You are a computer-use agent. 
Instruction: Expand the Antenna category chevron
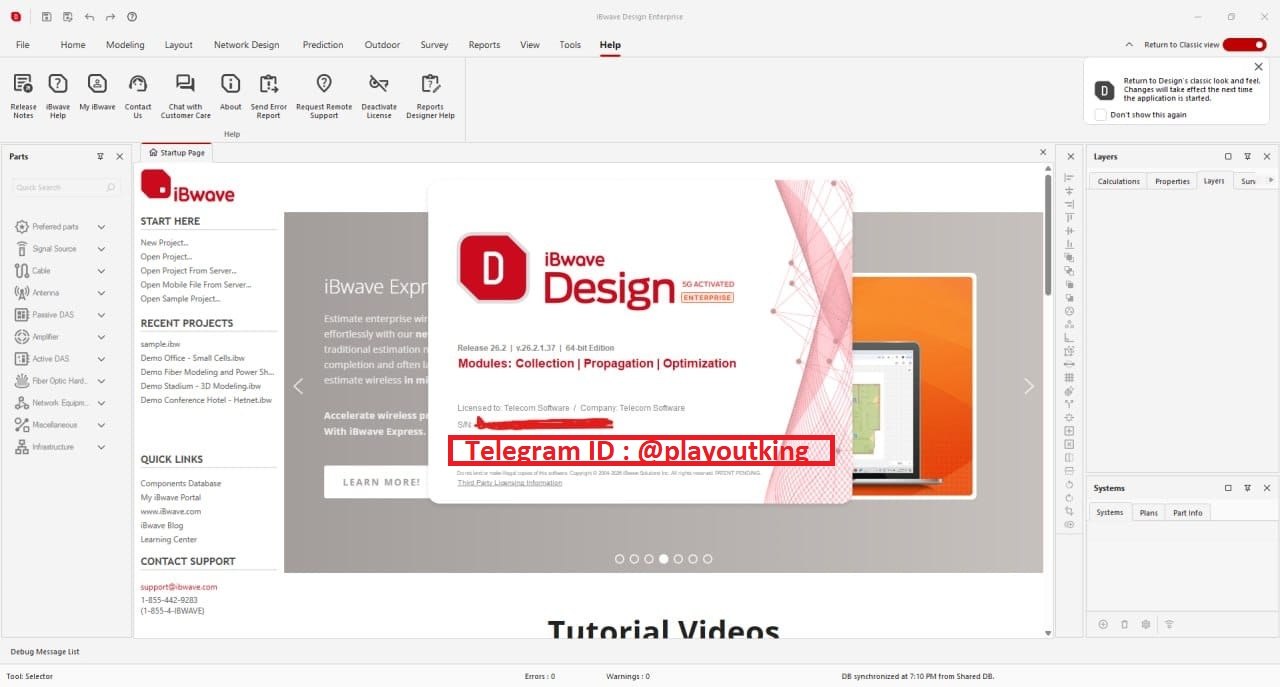(101, 293)
